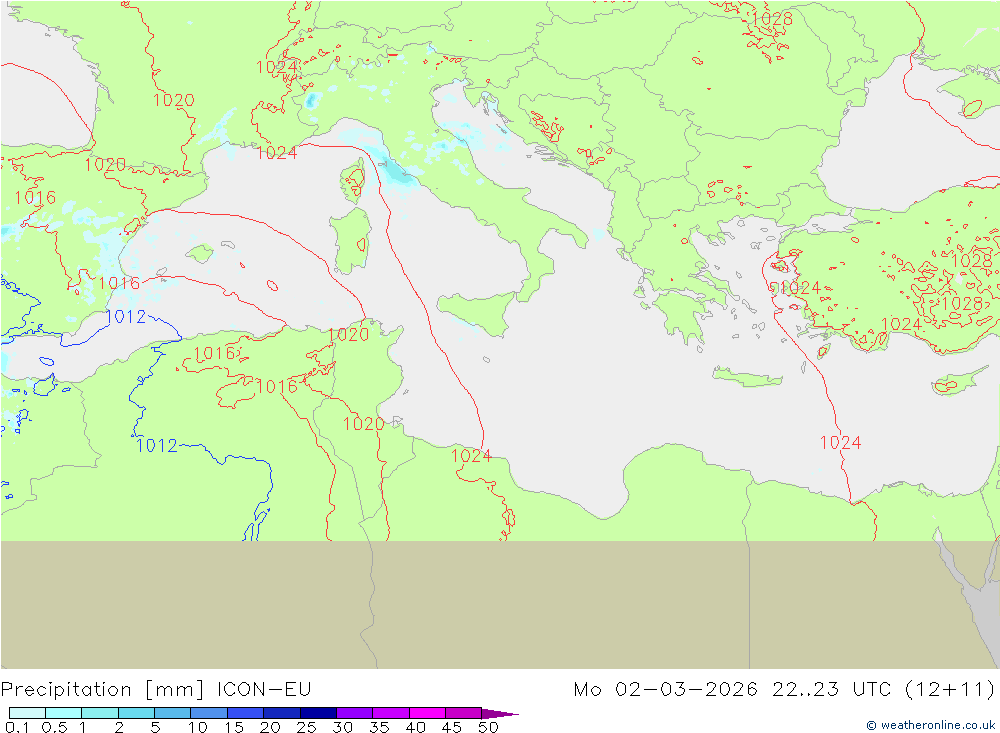This screenshot has width=1000, height=733.
Task: Click the legend value label '35'
Action: pyautogui.click(x=379, y=727)
